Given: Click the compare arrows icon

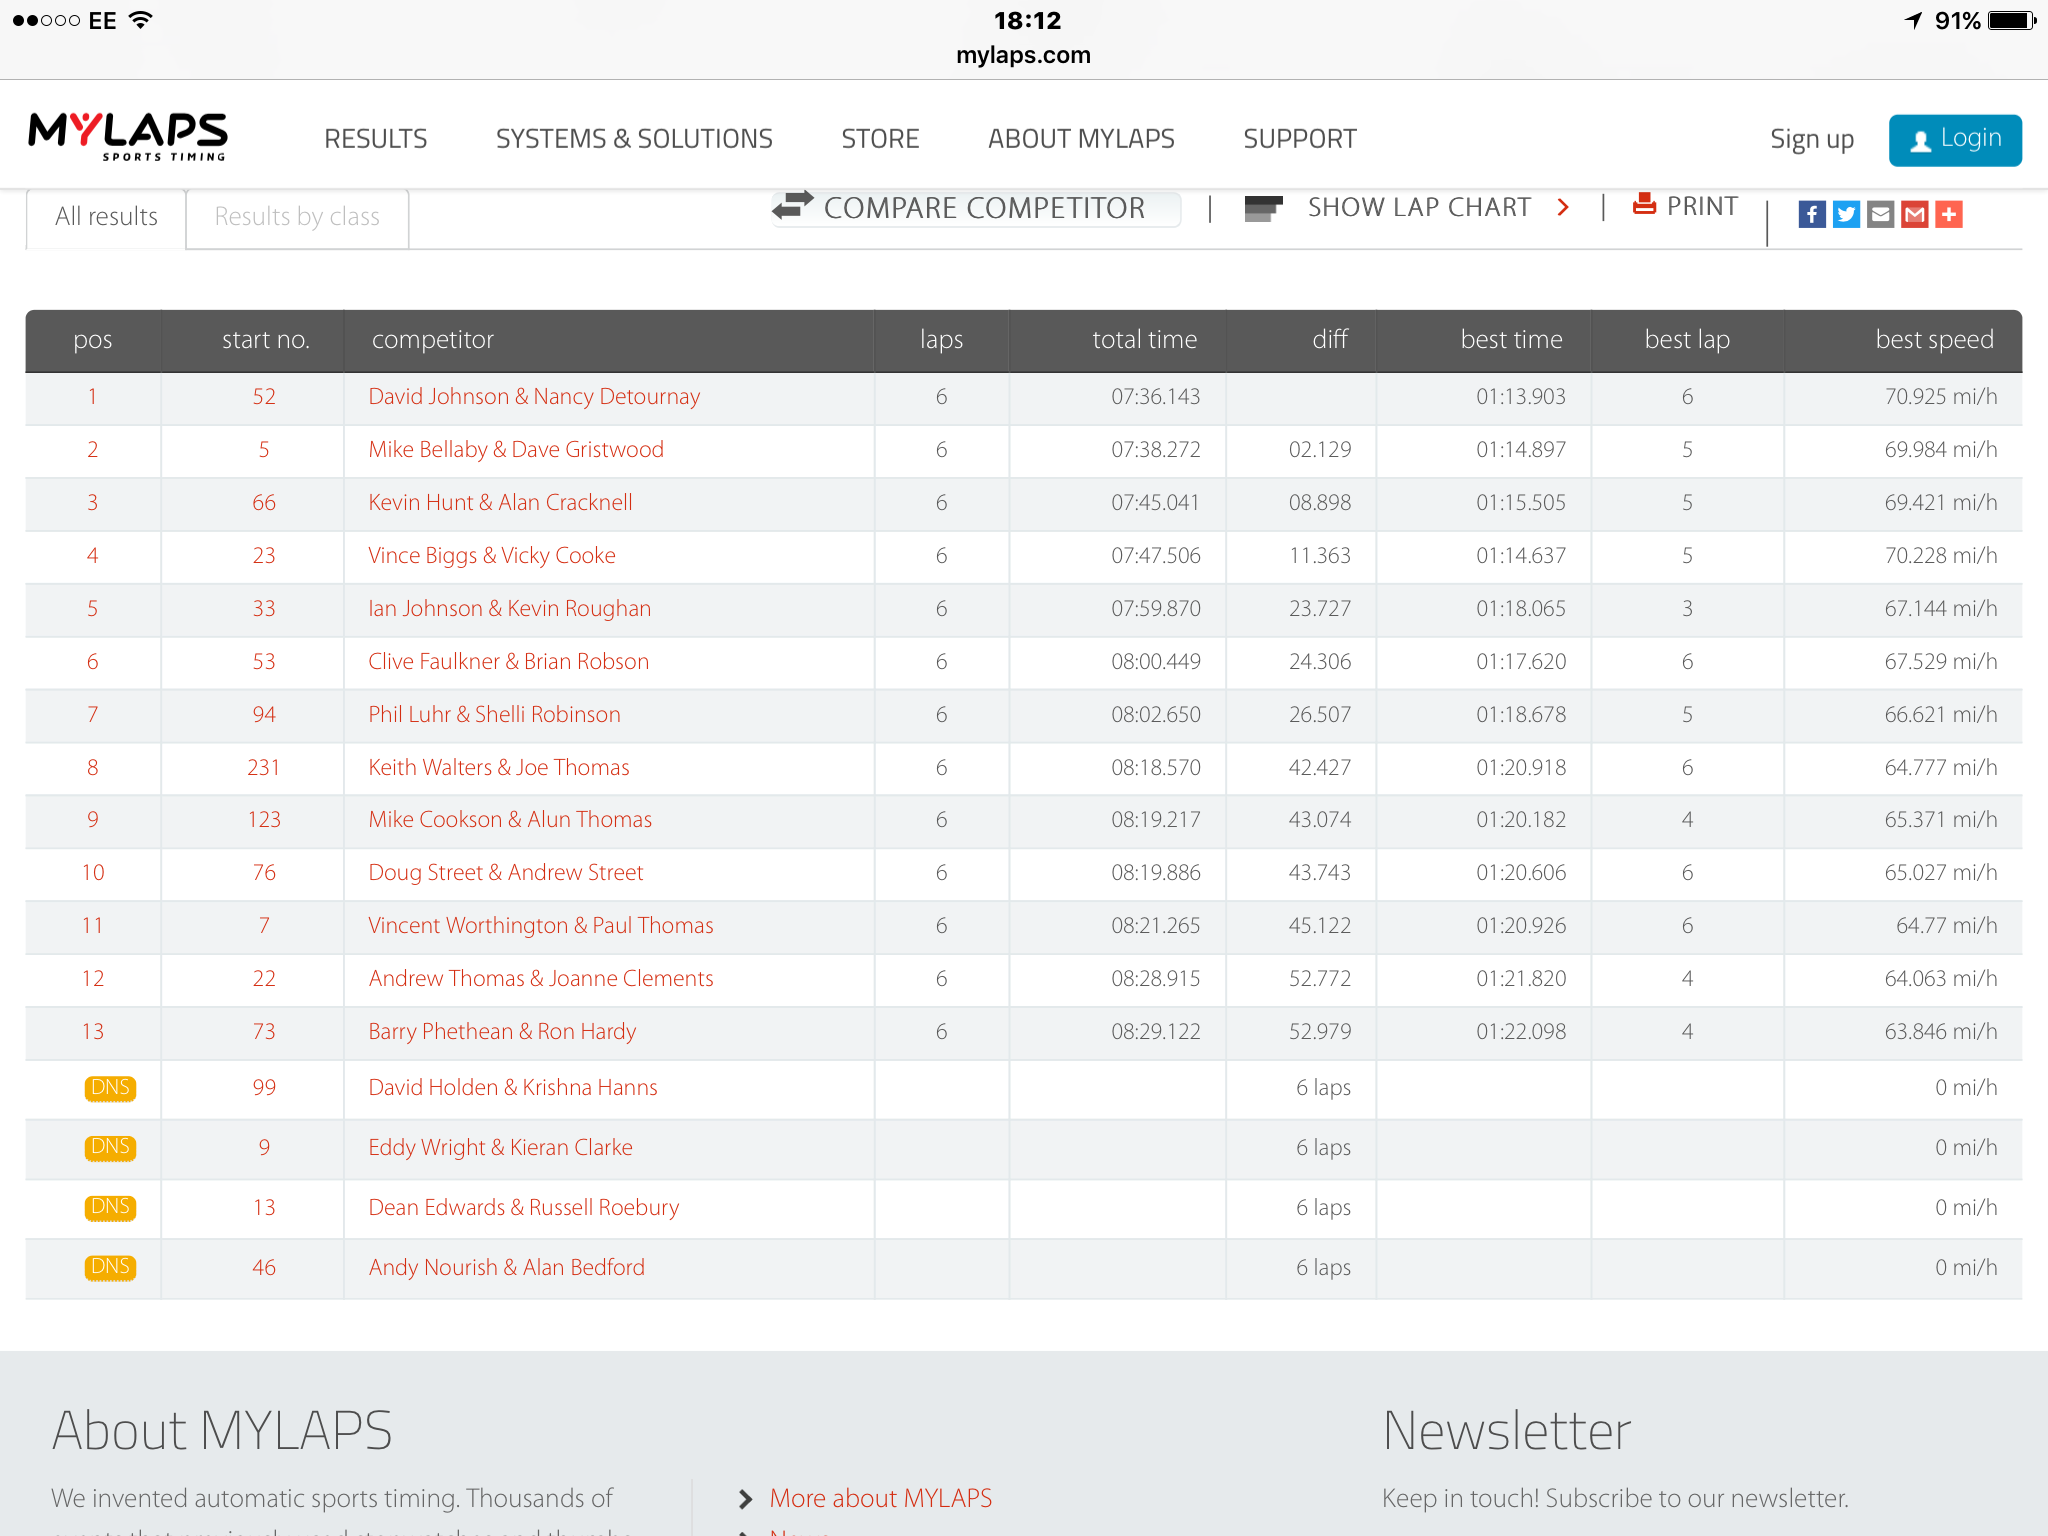Looking at the screenshot, I should click(793, 205).
